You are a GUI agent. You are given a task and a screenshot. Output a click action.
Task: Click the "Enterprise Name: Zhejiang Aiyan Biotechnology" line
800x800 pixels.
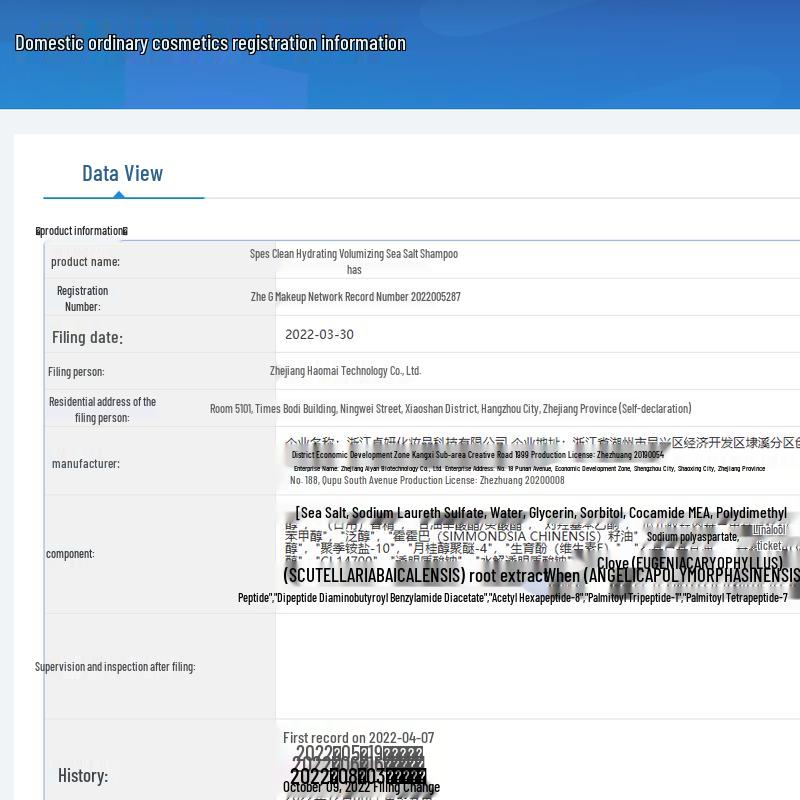point(529,468)
